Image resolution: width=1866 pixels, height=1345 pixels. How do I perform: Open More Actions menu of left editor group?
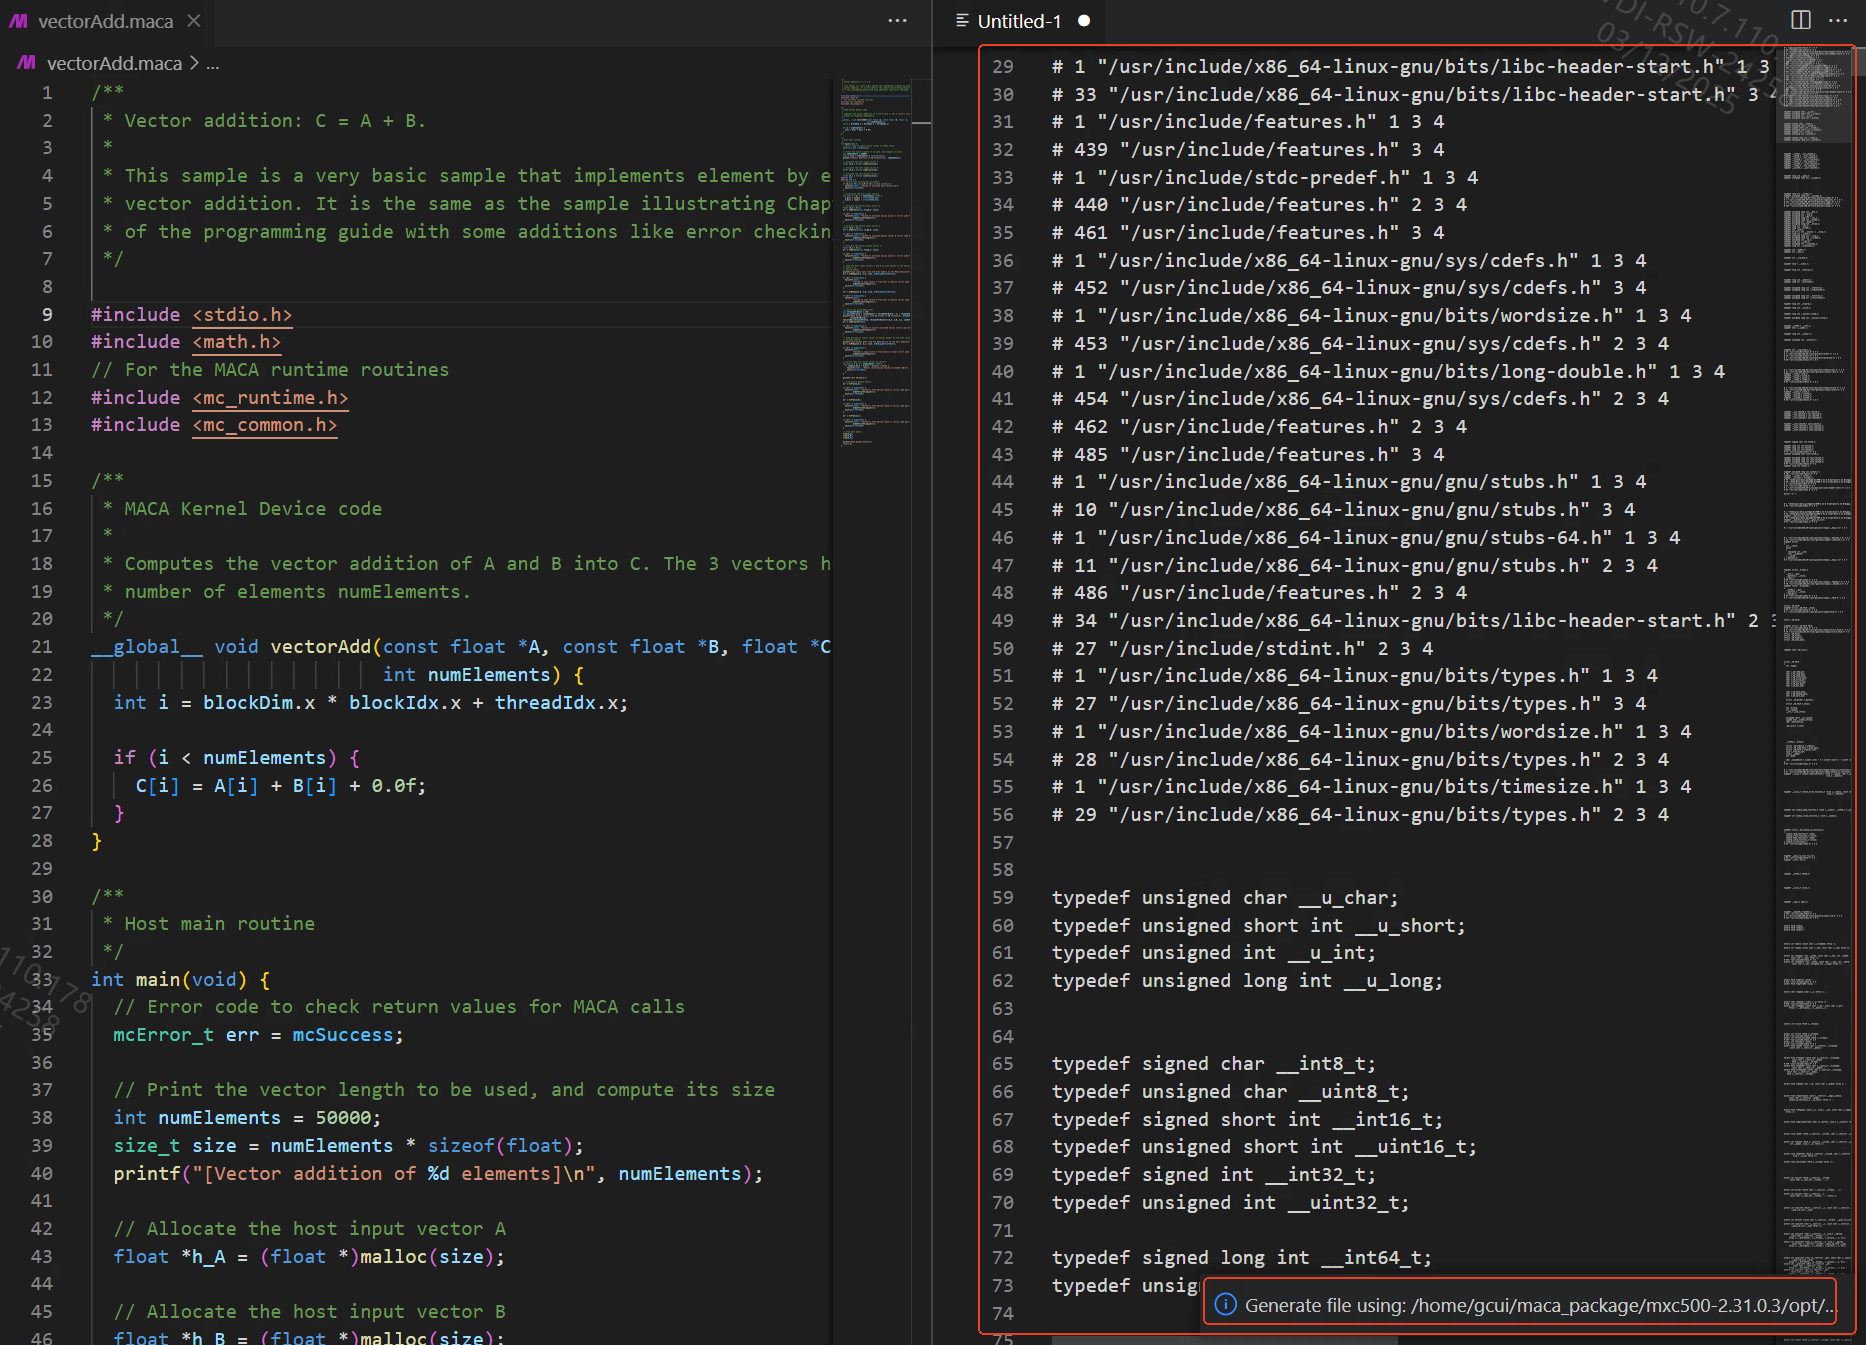click(x=897, y=21)
